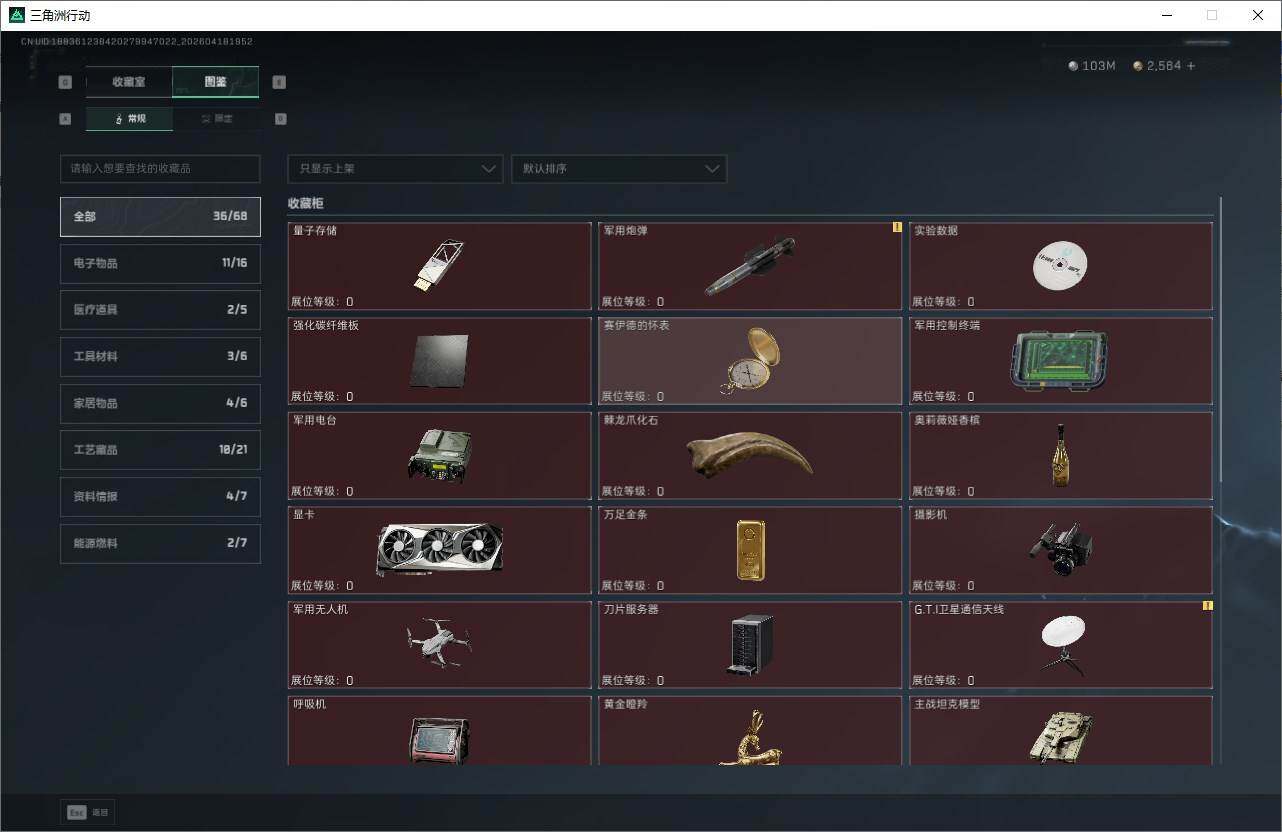Filter by 工具材料 category
Image resolution: width=1282 pixels, height=832 pixels.
click(x=160, y=357)
